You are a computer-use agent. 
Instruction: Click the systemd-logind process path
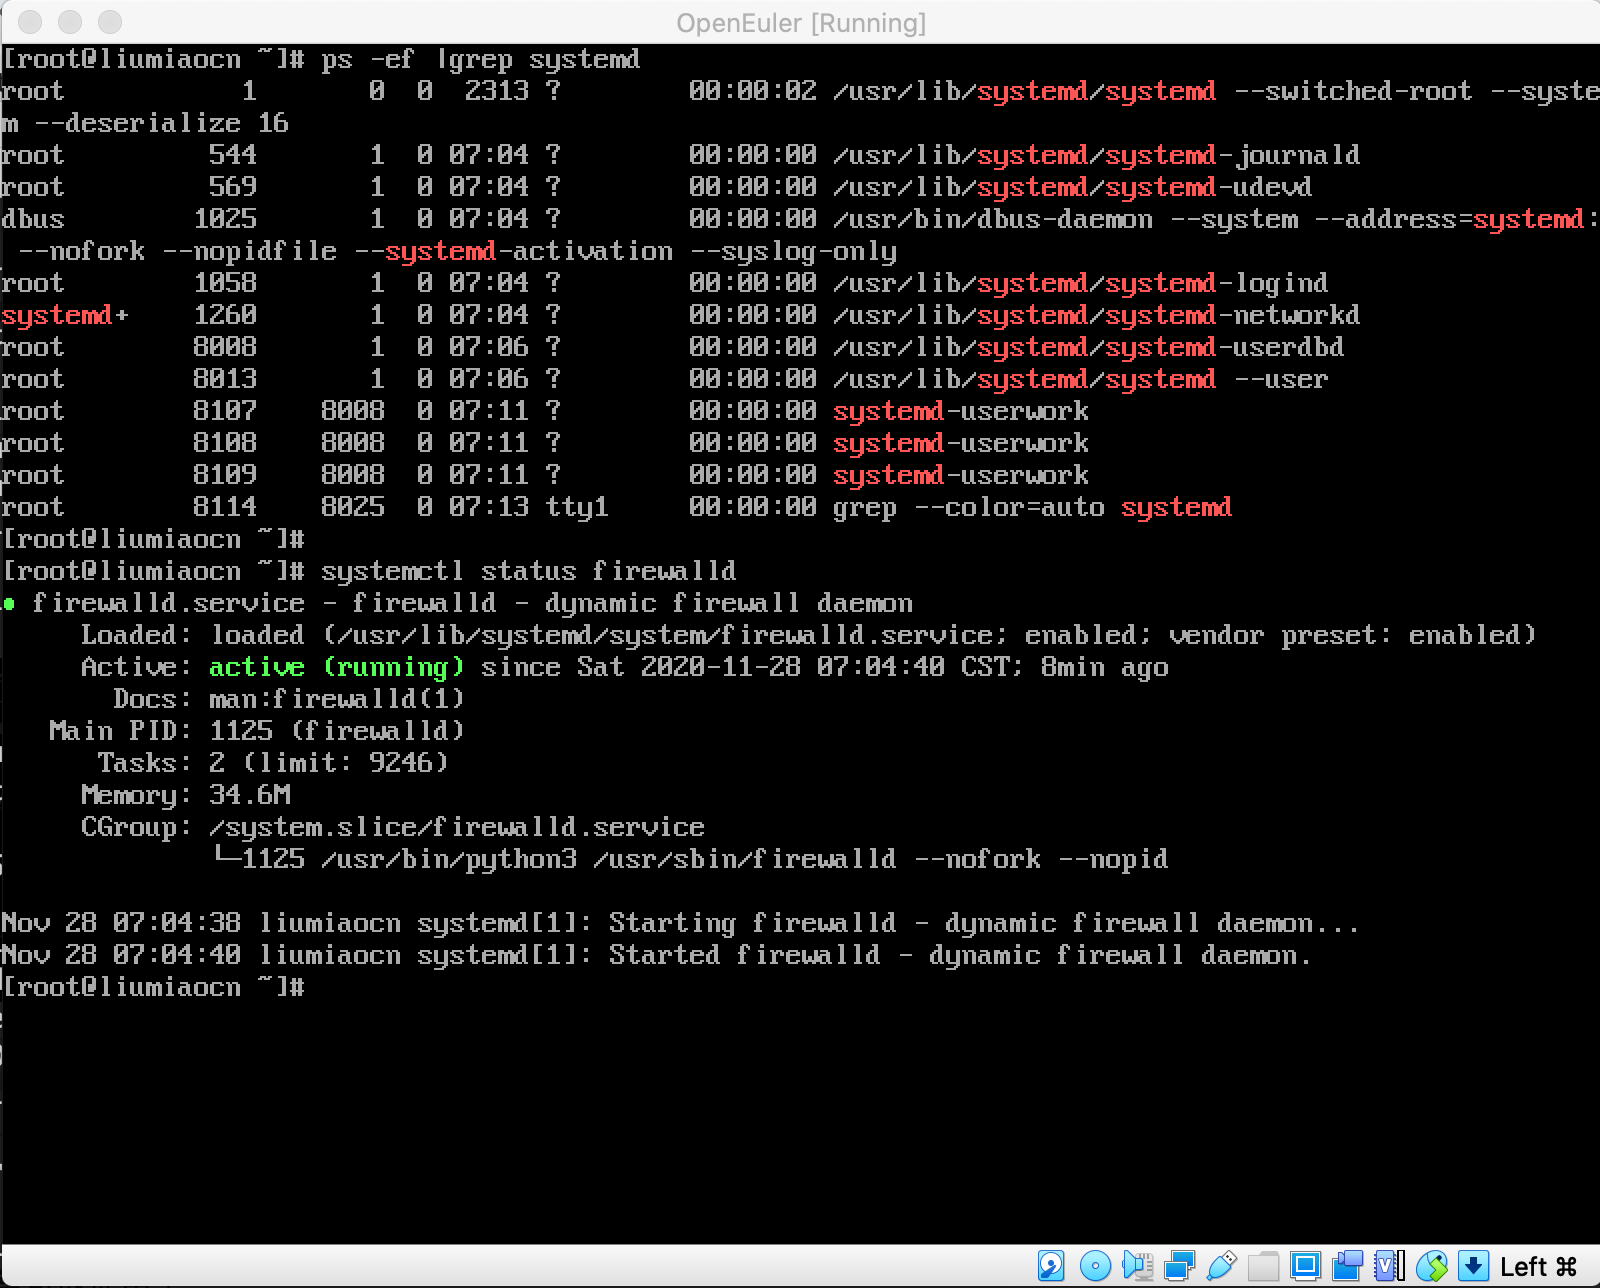click(1081, 283)
